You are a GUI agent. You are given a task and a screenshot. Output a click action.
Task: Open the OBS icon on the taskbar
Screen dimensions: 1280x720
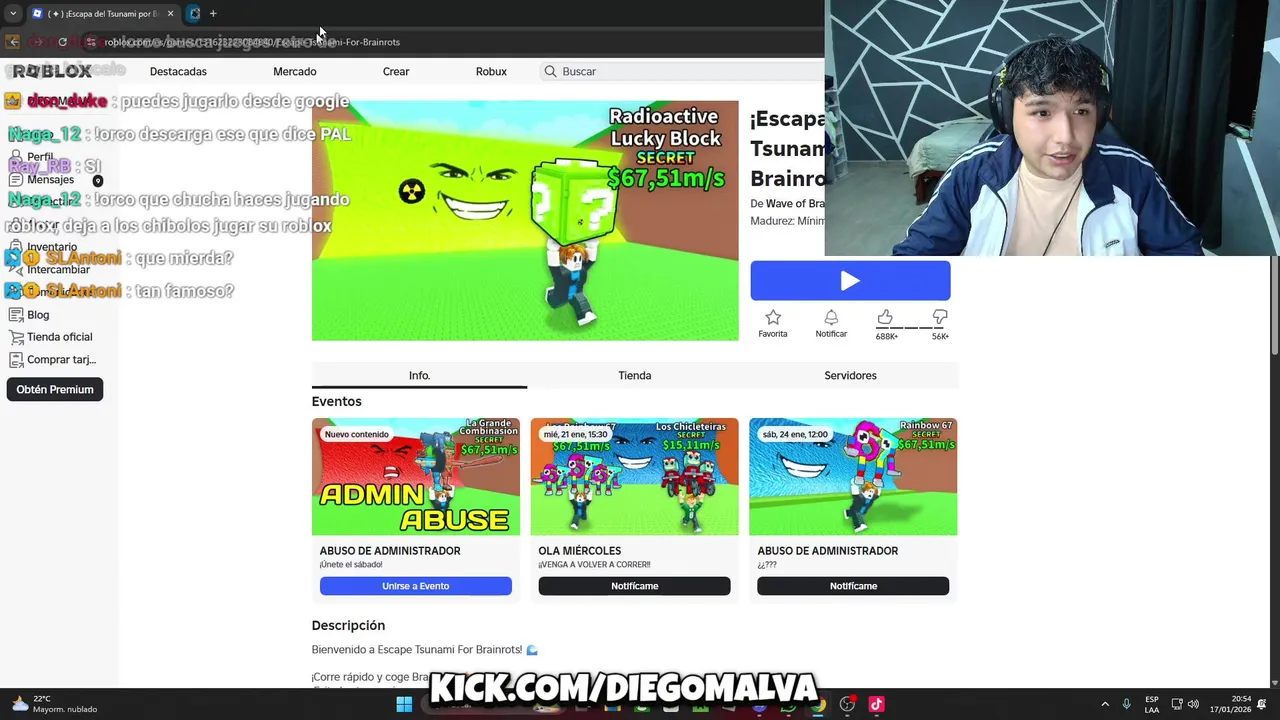click(x=847, y=704)
